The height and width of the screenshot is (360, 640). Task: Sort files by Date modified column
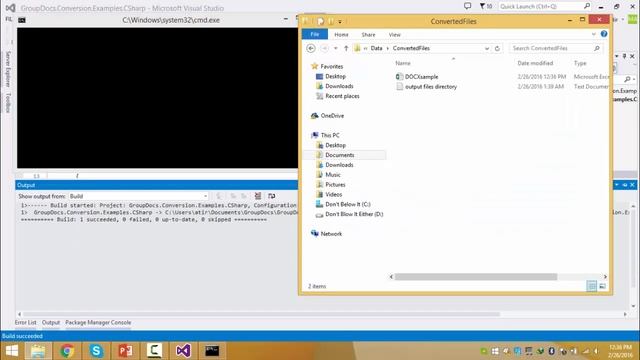535,63
